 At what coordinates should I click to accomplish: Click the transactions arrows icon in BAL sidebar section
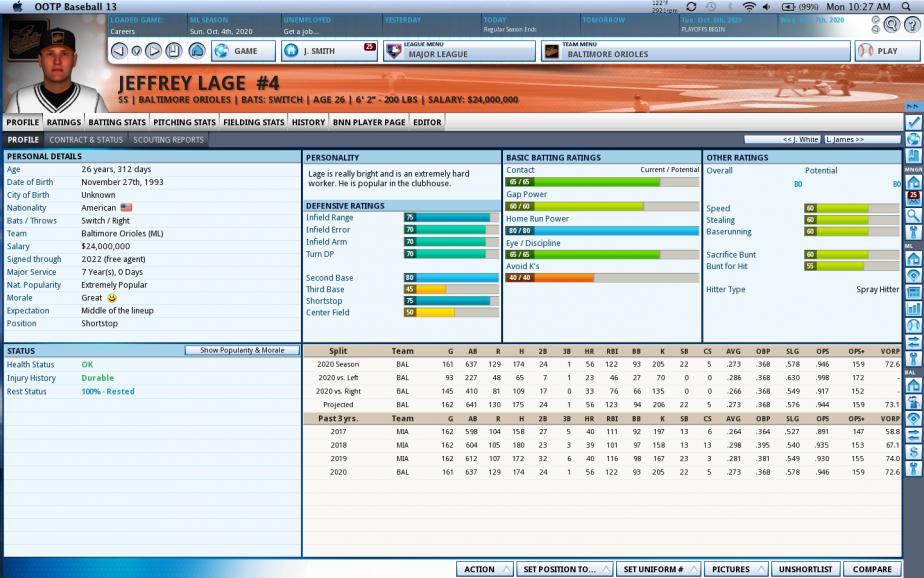click(x=913, y=435)
